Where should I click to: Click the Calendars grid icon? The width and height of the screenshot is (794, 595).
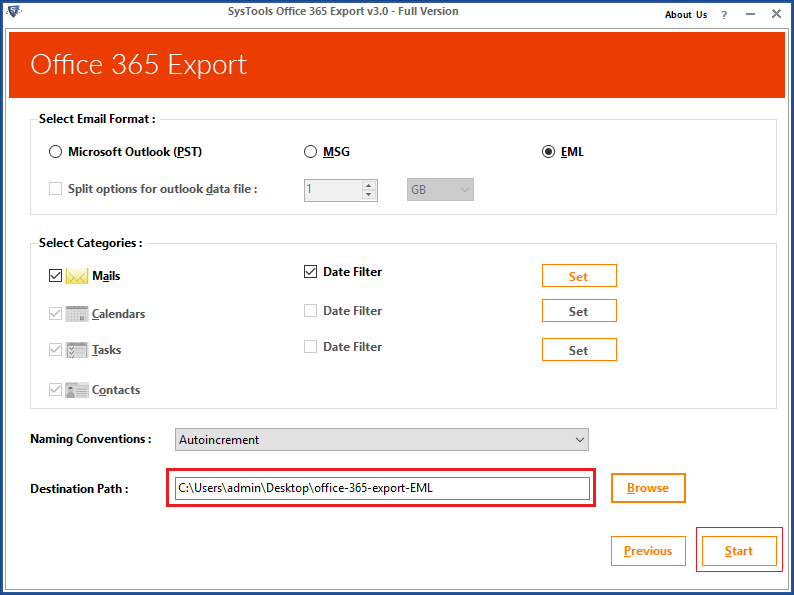[77, 314]
